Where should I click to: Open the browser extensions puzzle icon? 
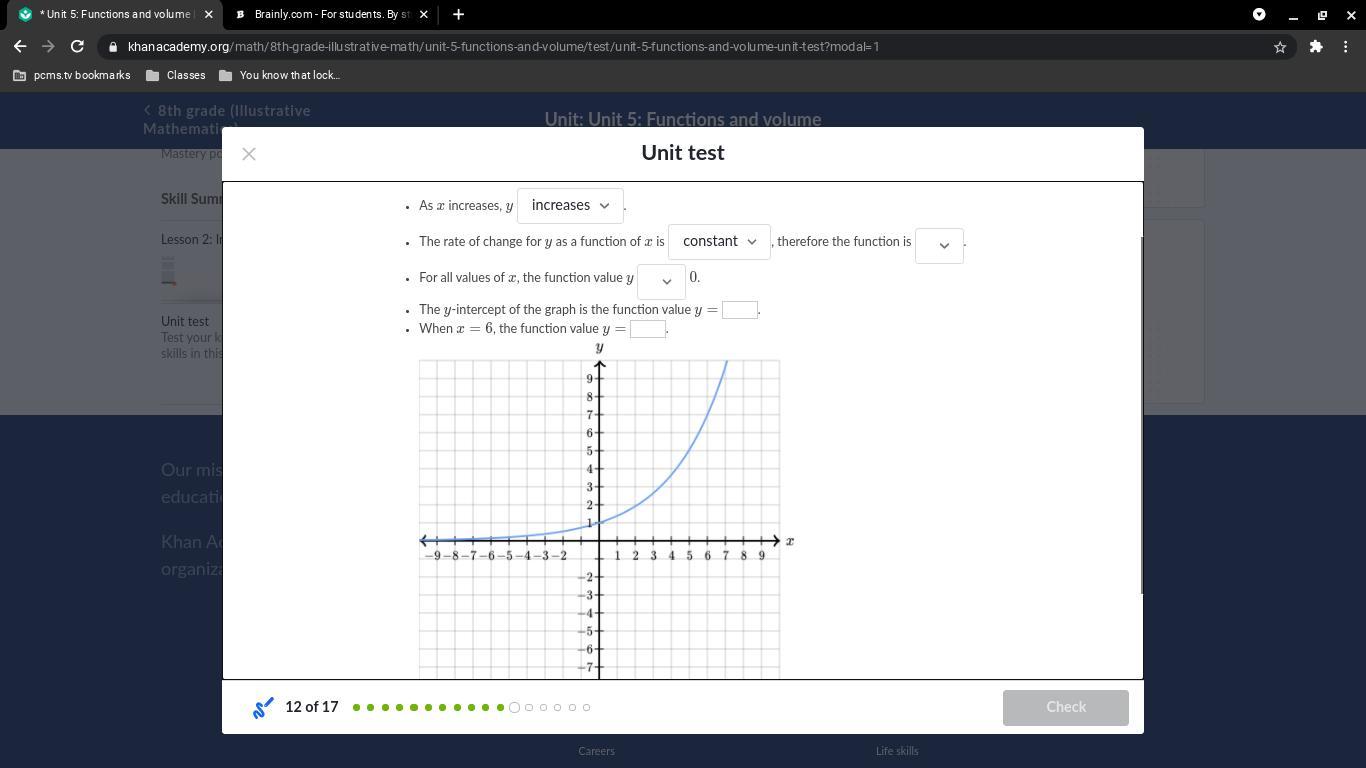(x=1316, y=47)
